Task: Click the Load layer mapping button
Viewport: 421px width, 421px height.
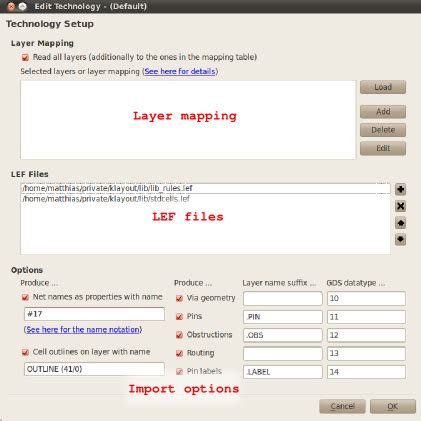Action: click(383, 87)
